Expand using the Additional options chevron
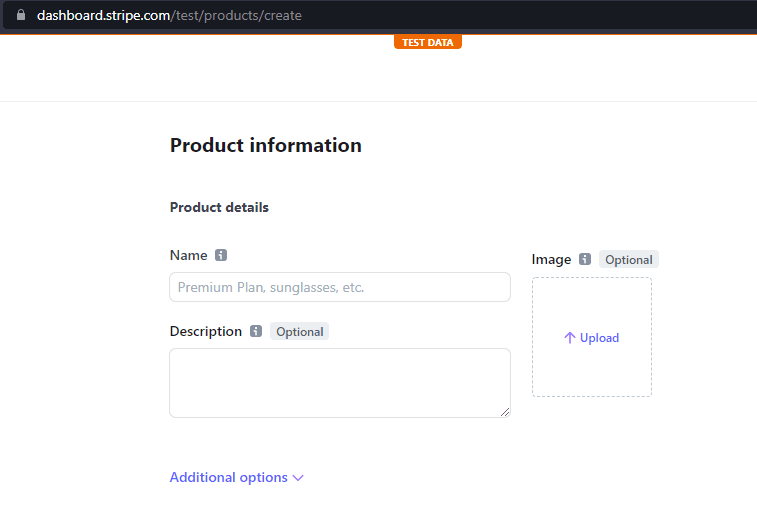 coord(298,478)
